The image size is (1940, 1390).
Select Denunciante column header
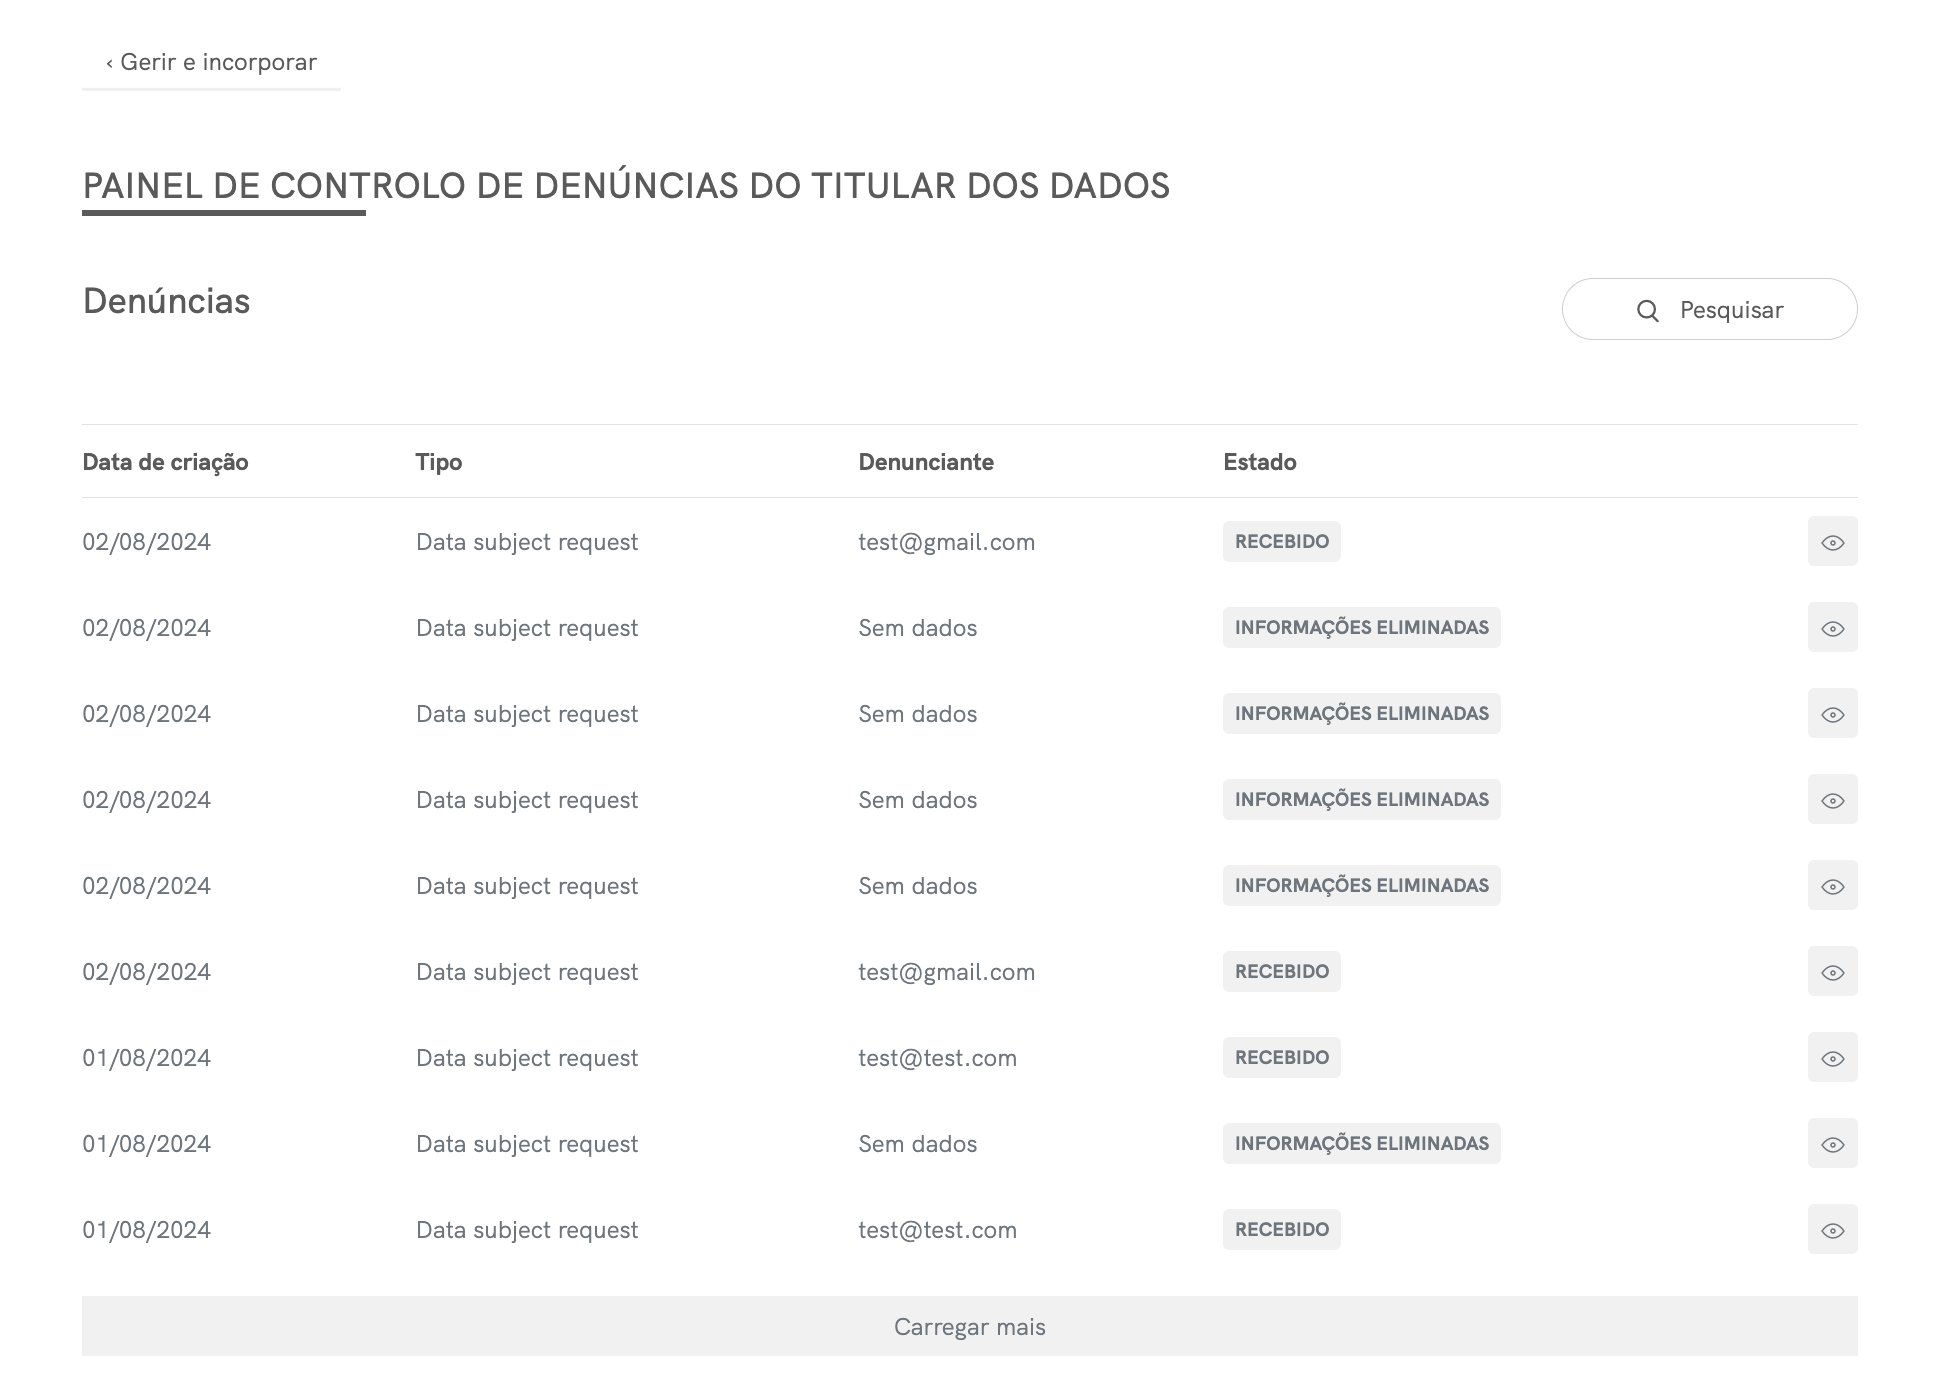point(925,462)
